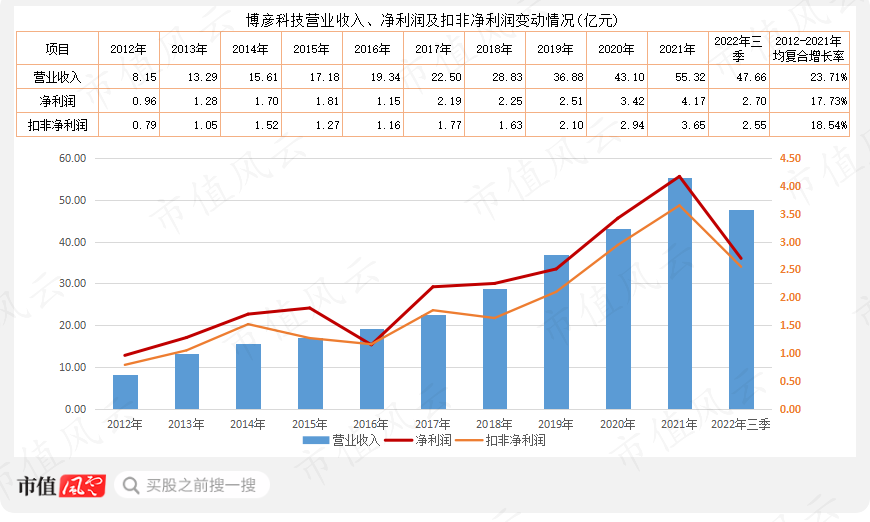Click the growth rate 23.71%
This screenshot has height=522, width=870.
(x=829, y=77)
